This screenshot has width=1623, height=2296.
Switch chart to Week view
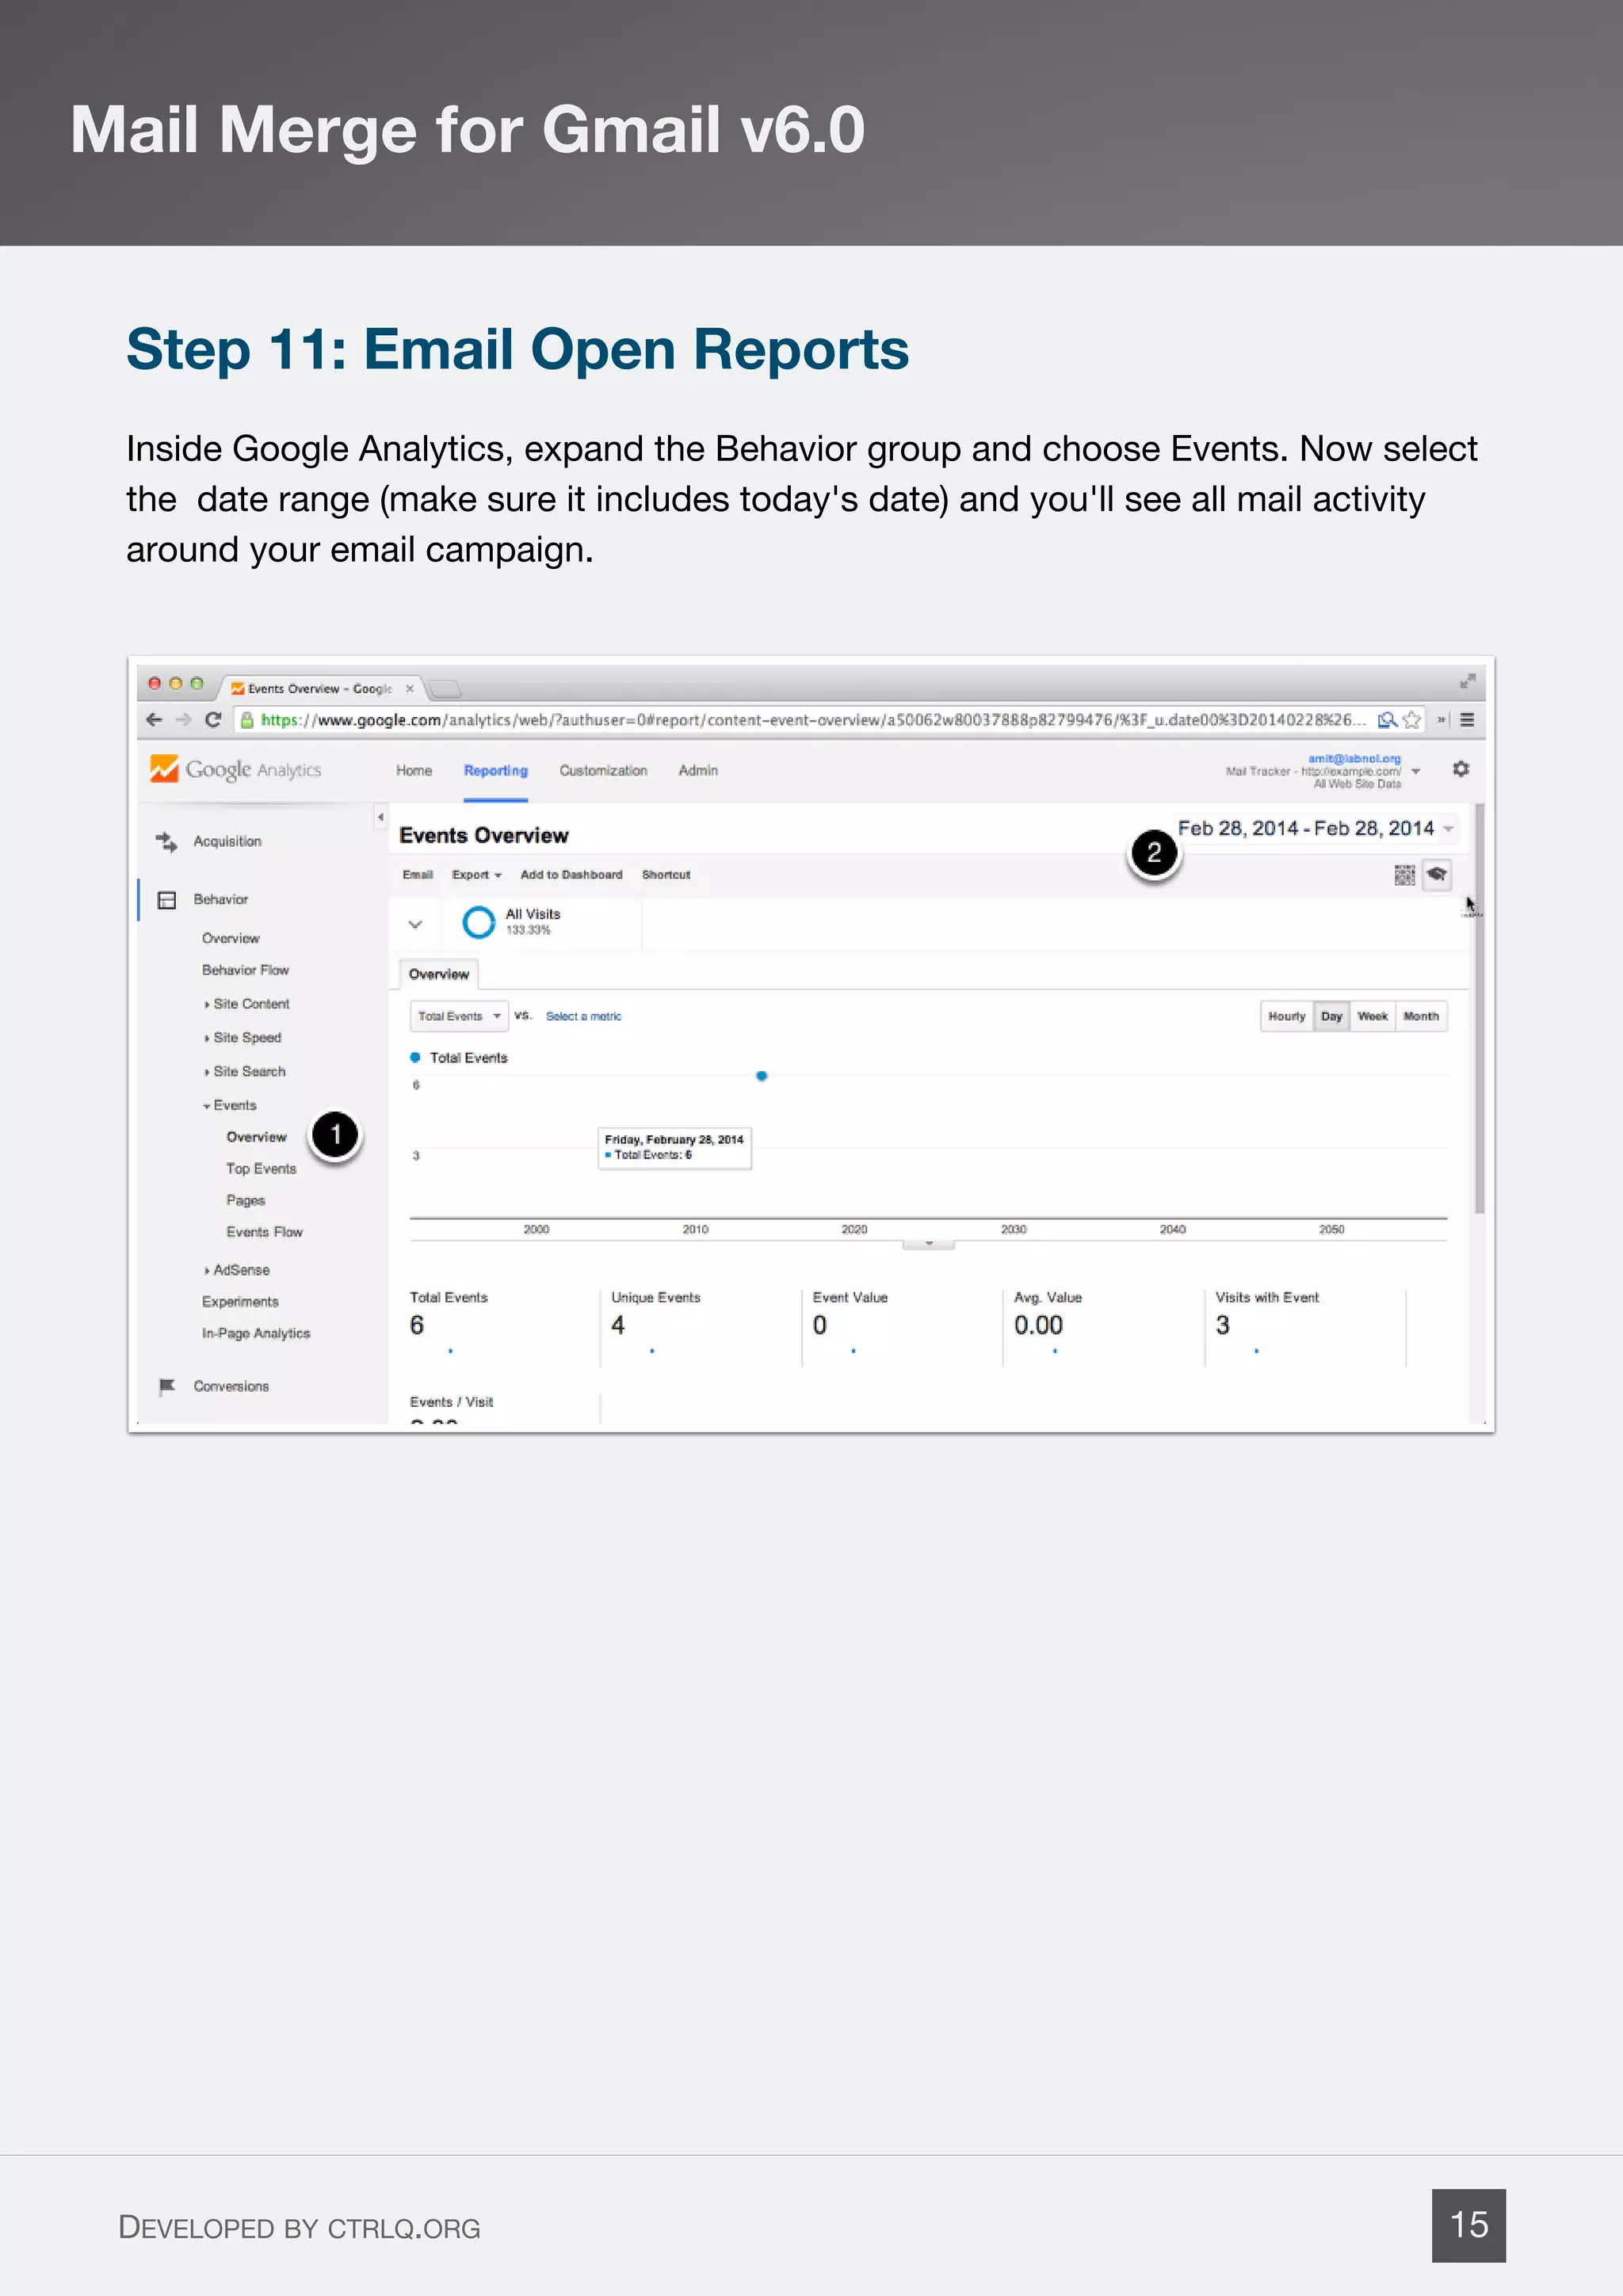(1372, 1016)
